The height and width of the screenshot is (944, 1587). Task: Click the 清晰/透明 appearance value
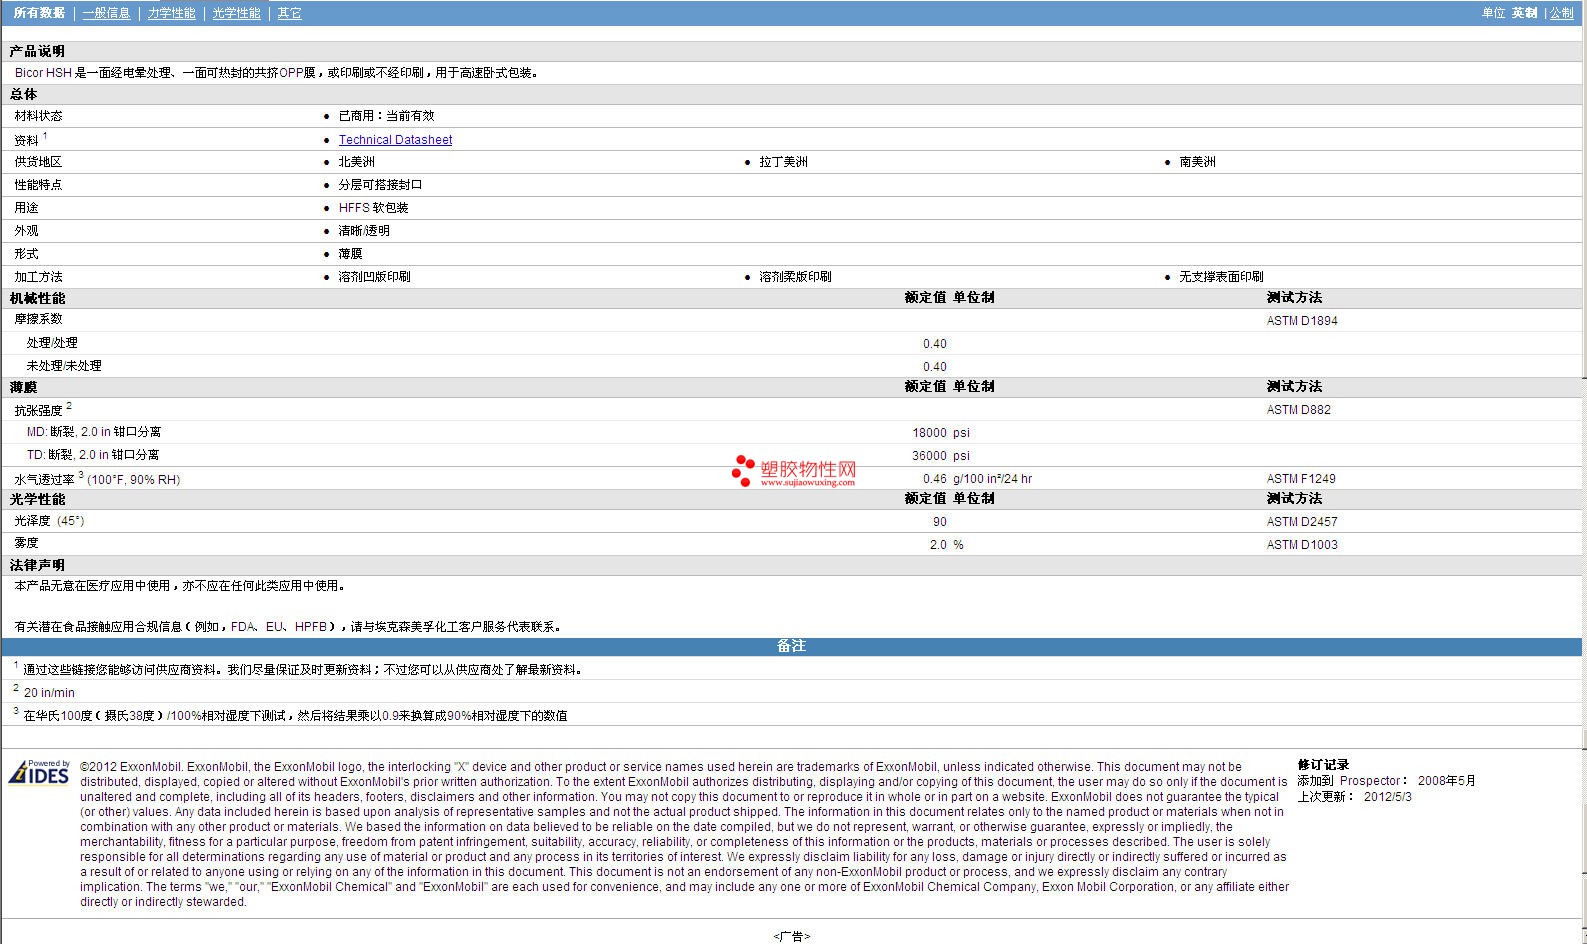[364, 231]
